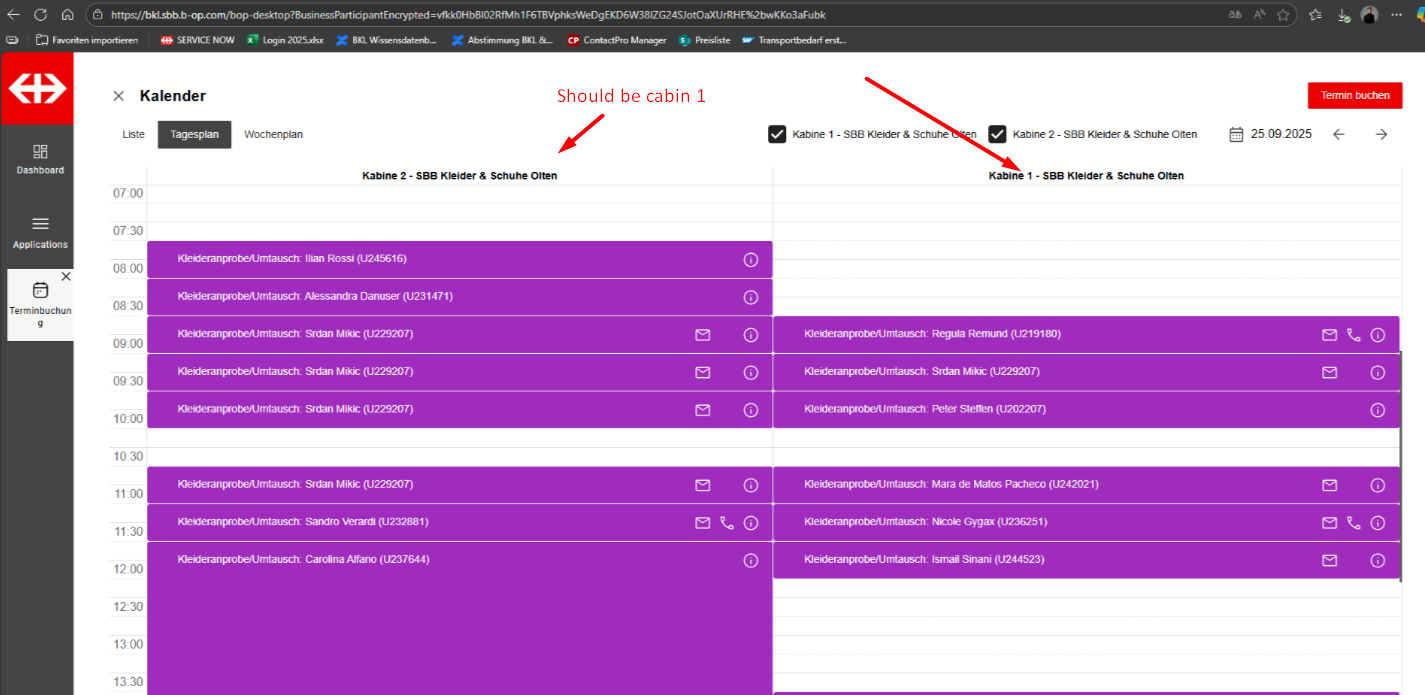Click phone icon on Sandro Verardi appointment

pos(727,522)
